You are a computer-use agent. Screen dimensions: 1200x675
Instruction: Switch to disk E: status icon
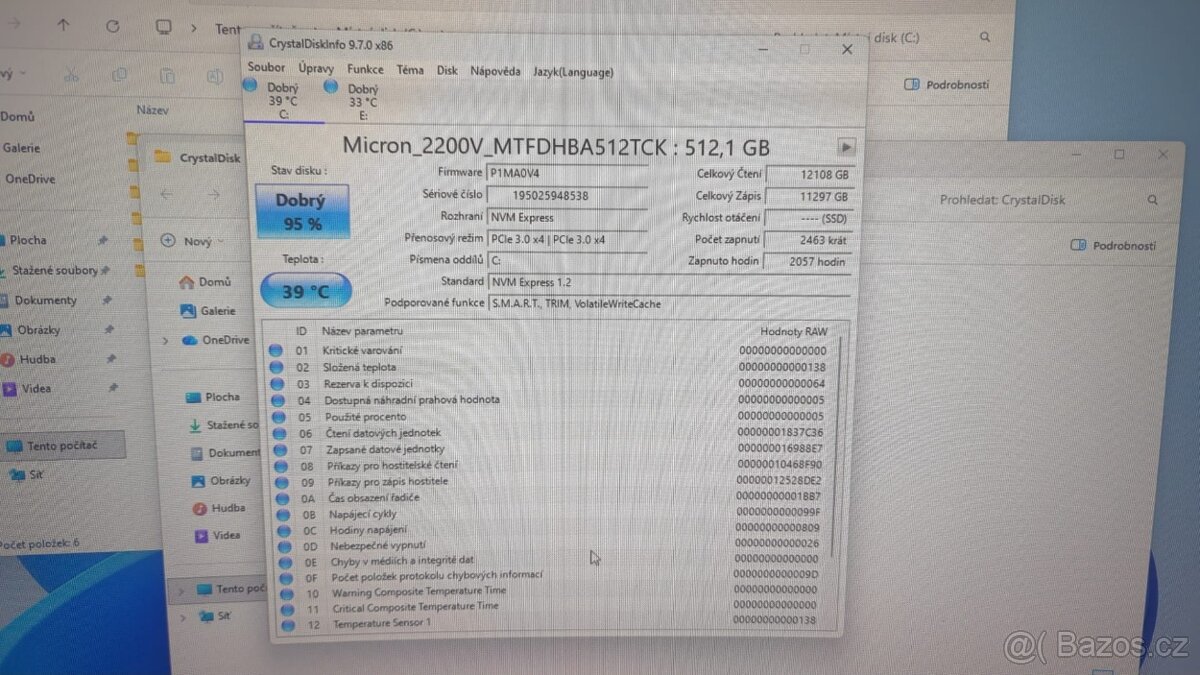pos(332,87)
